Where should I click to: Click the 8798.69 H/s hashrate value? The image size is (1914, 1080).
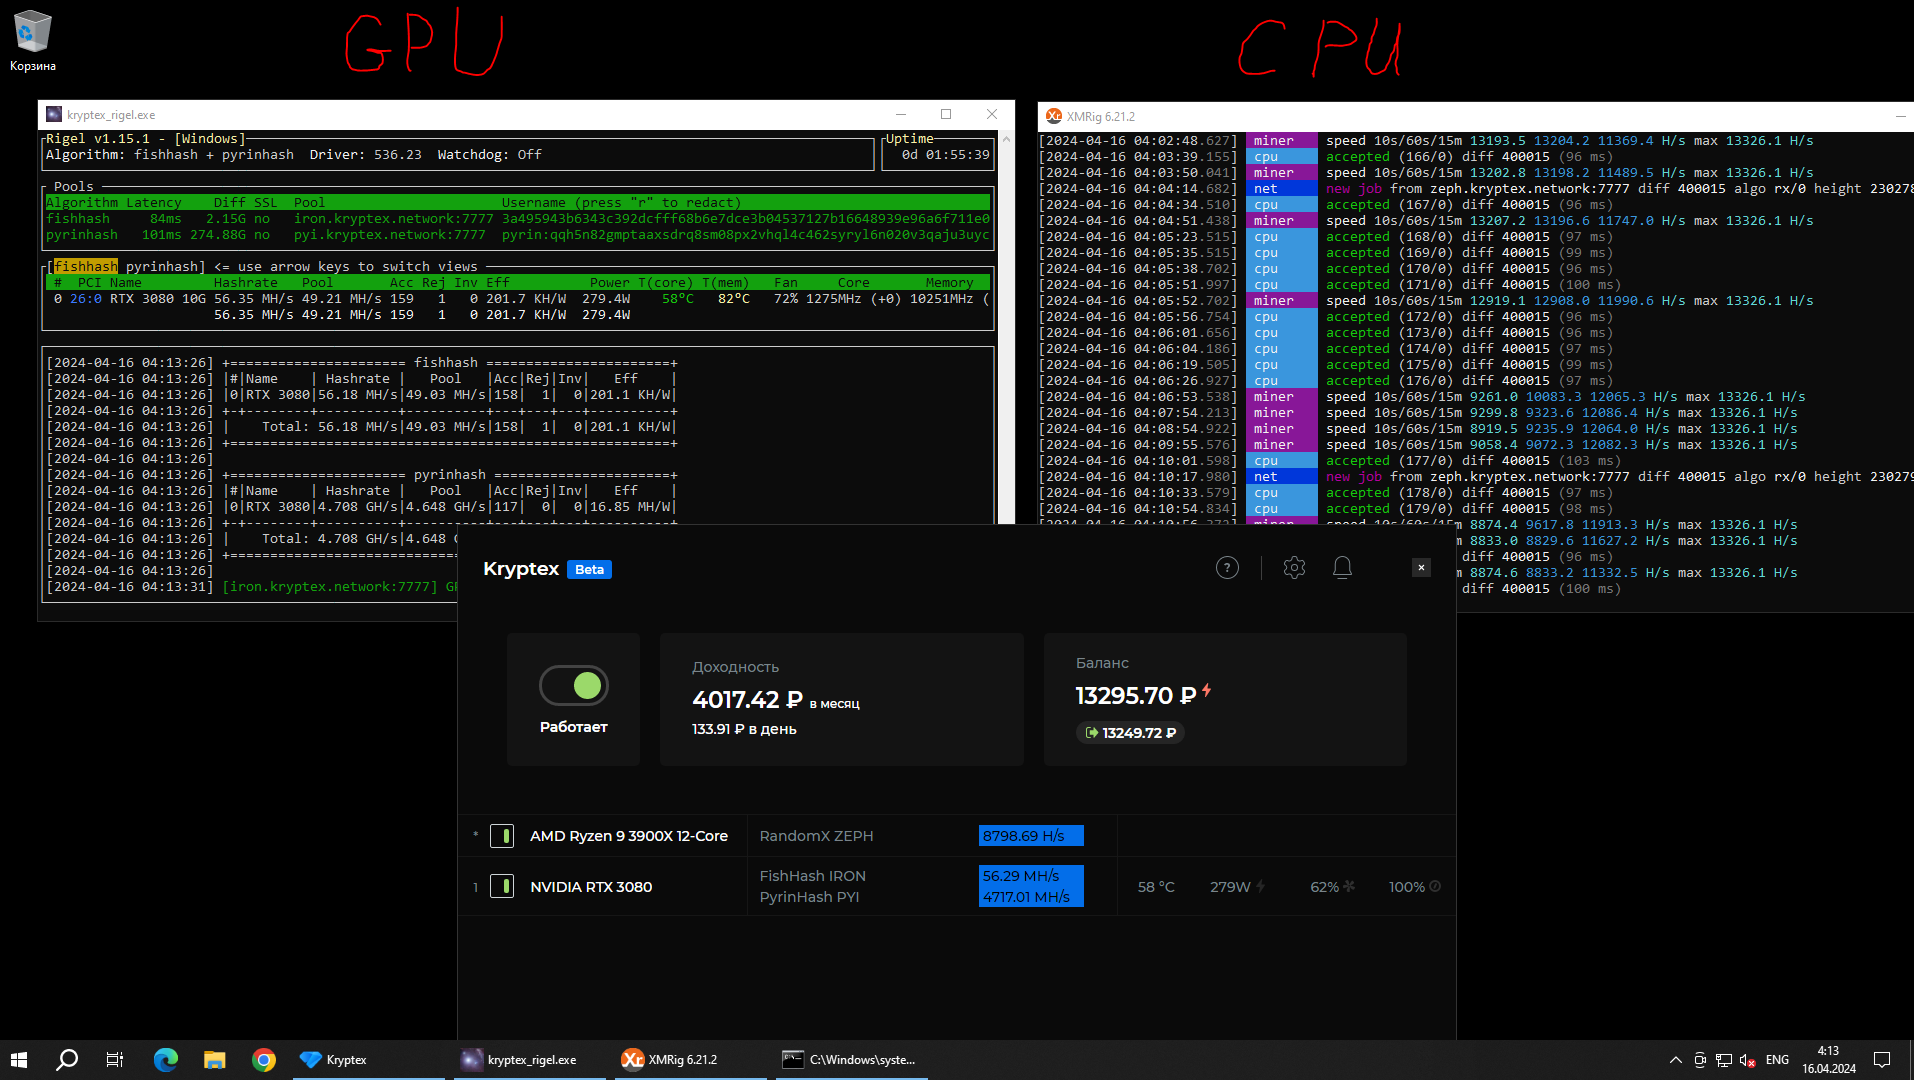tap(1030, 836)
